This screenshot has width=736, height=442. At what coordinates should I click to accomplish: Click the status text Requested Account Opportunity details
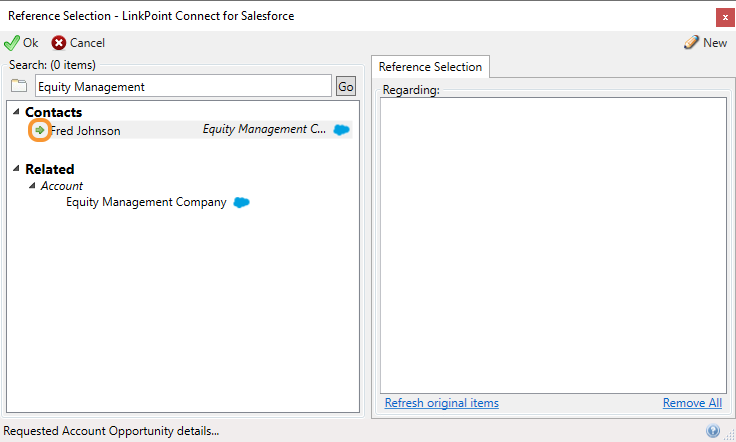[111, 431]
